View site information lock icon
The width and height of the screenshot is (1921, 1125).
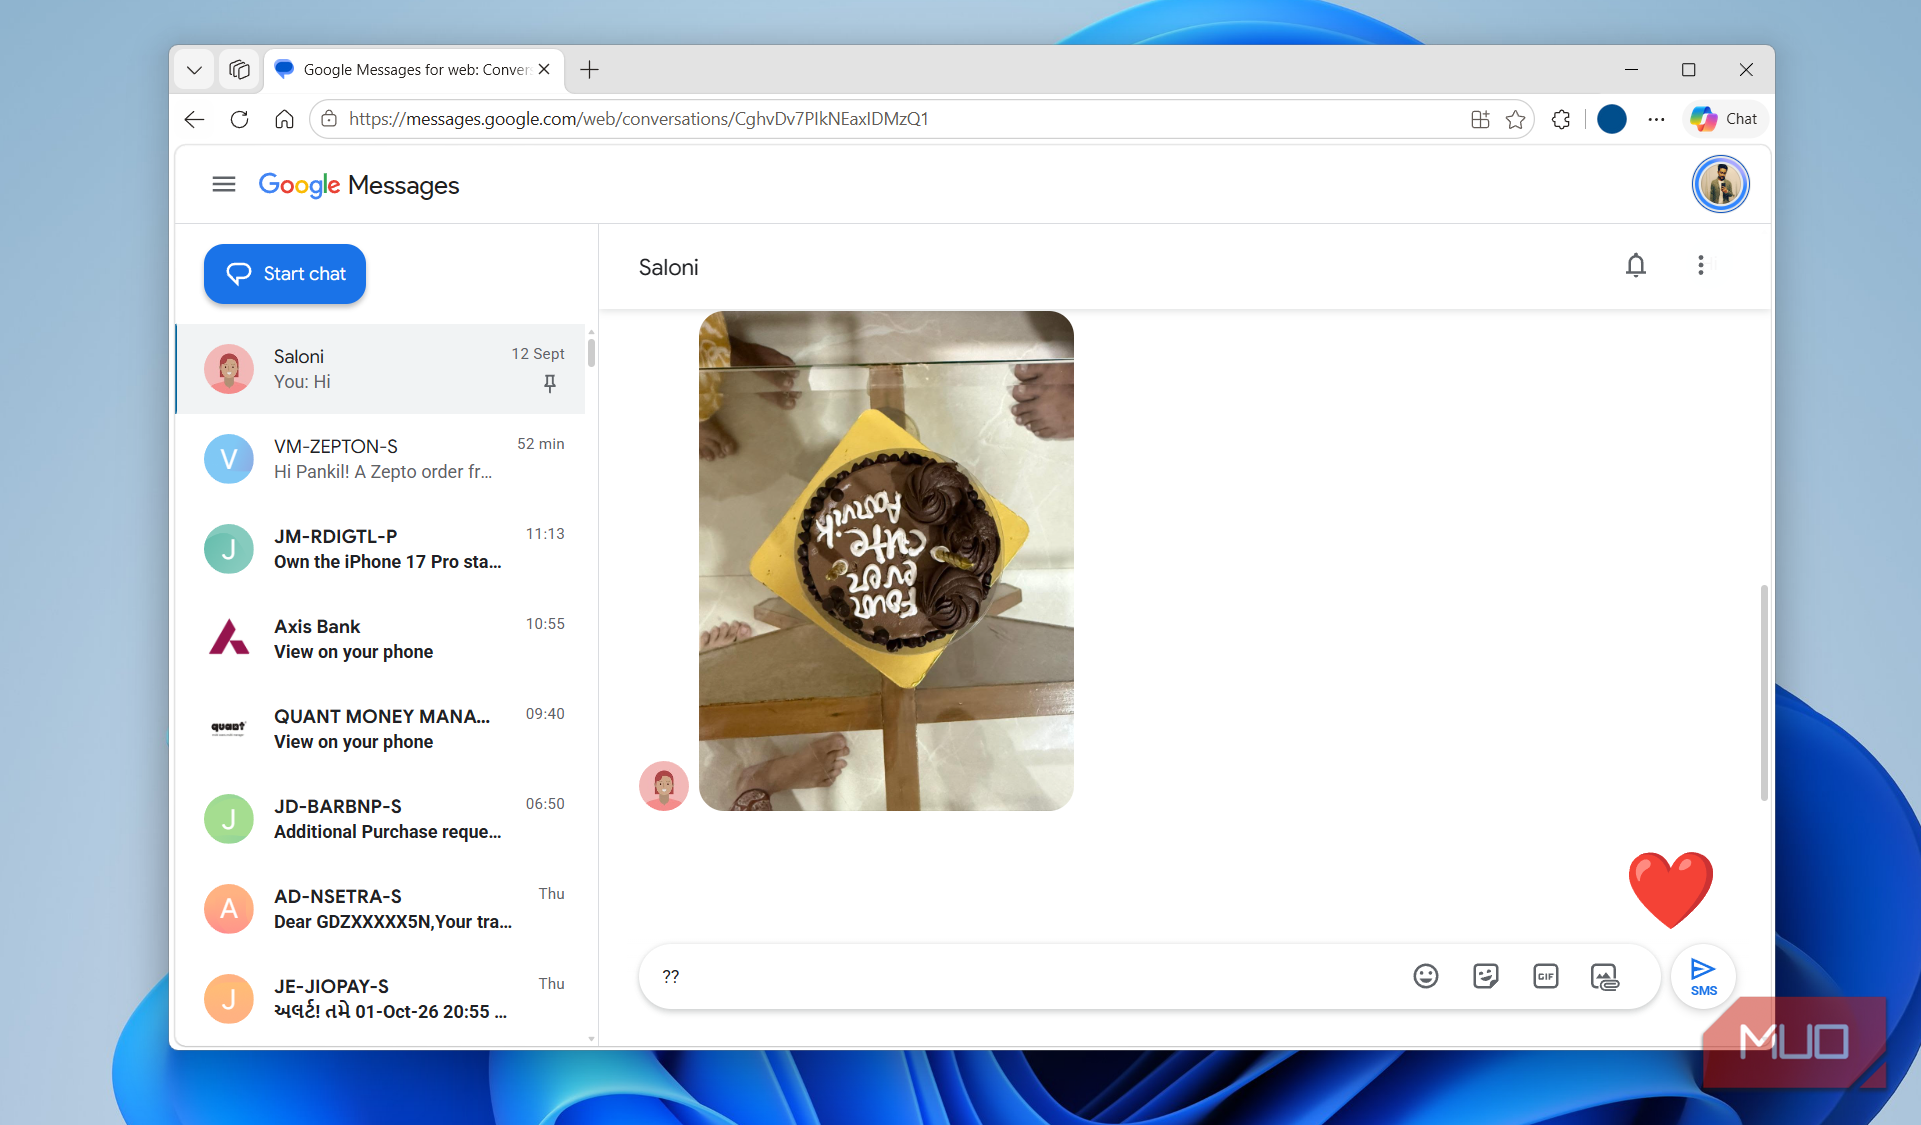329,119
